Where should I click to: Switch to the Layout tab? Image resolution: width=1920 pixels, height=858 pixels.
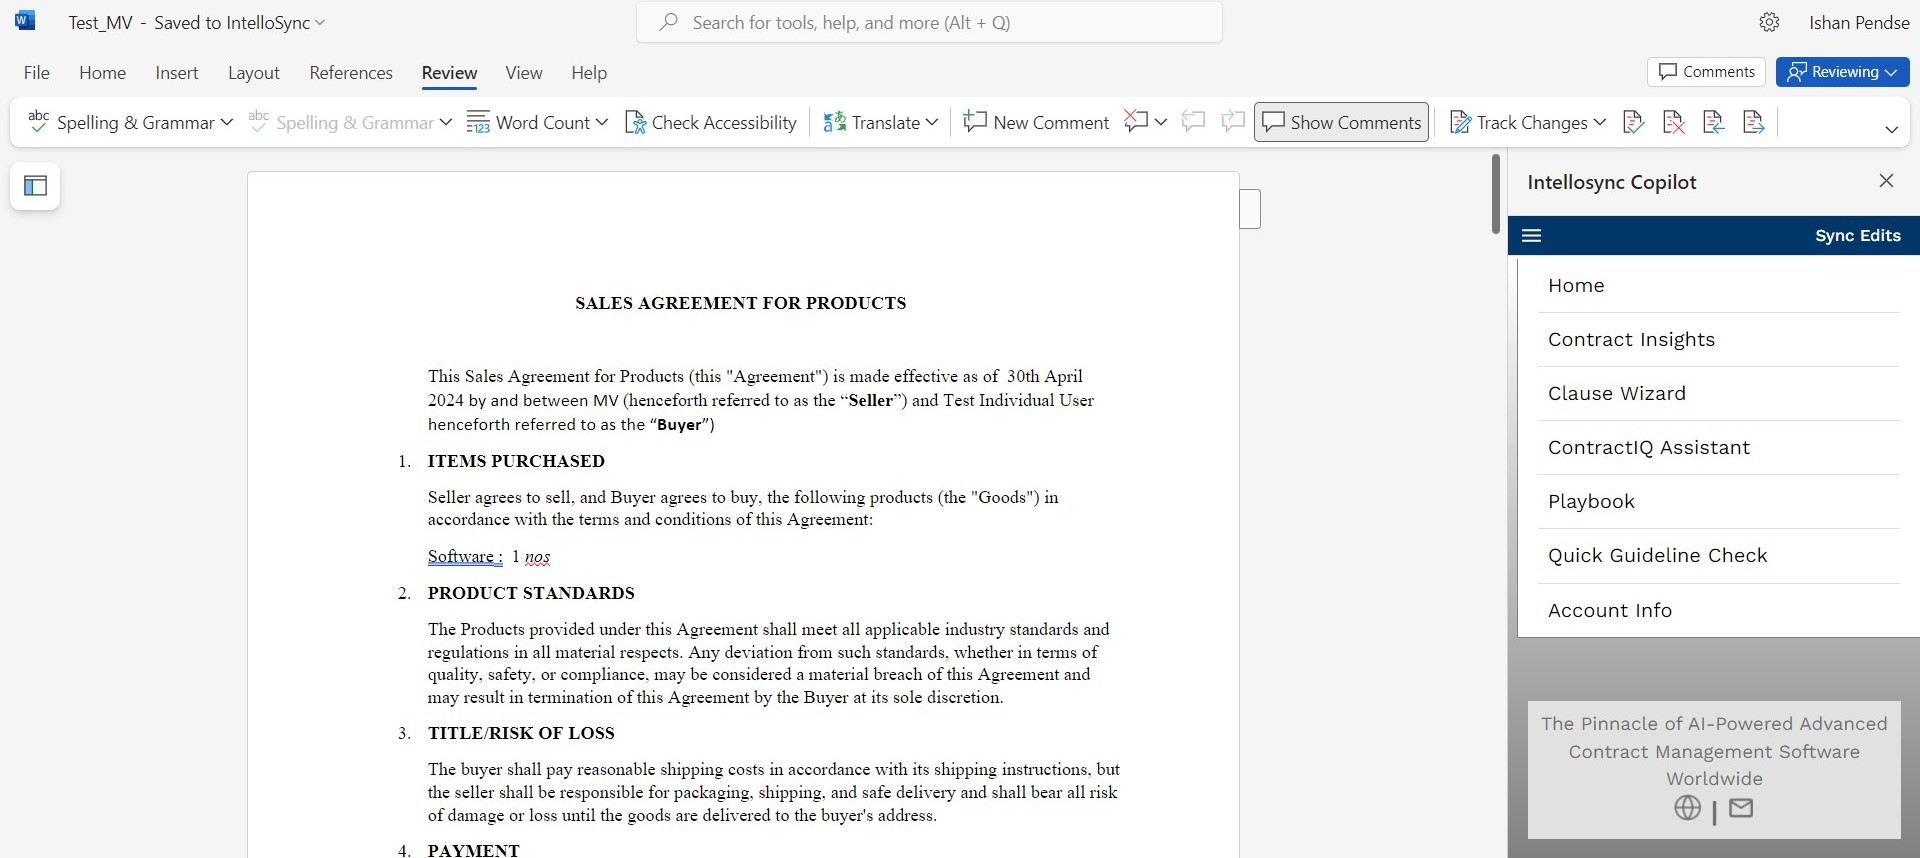point(254,73)
